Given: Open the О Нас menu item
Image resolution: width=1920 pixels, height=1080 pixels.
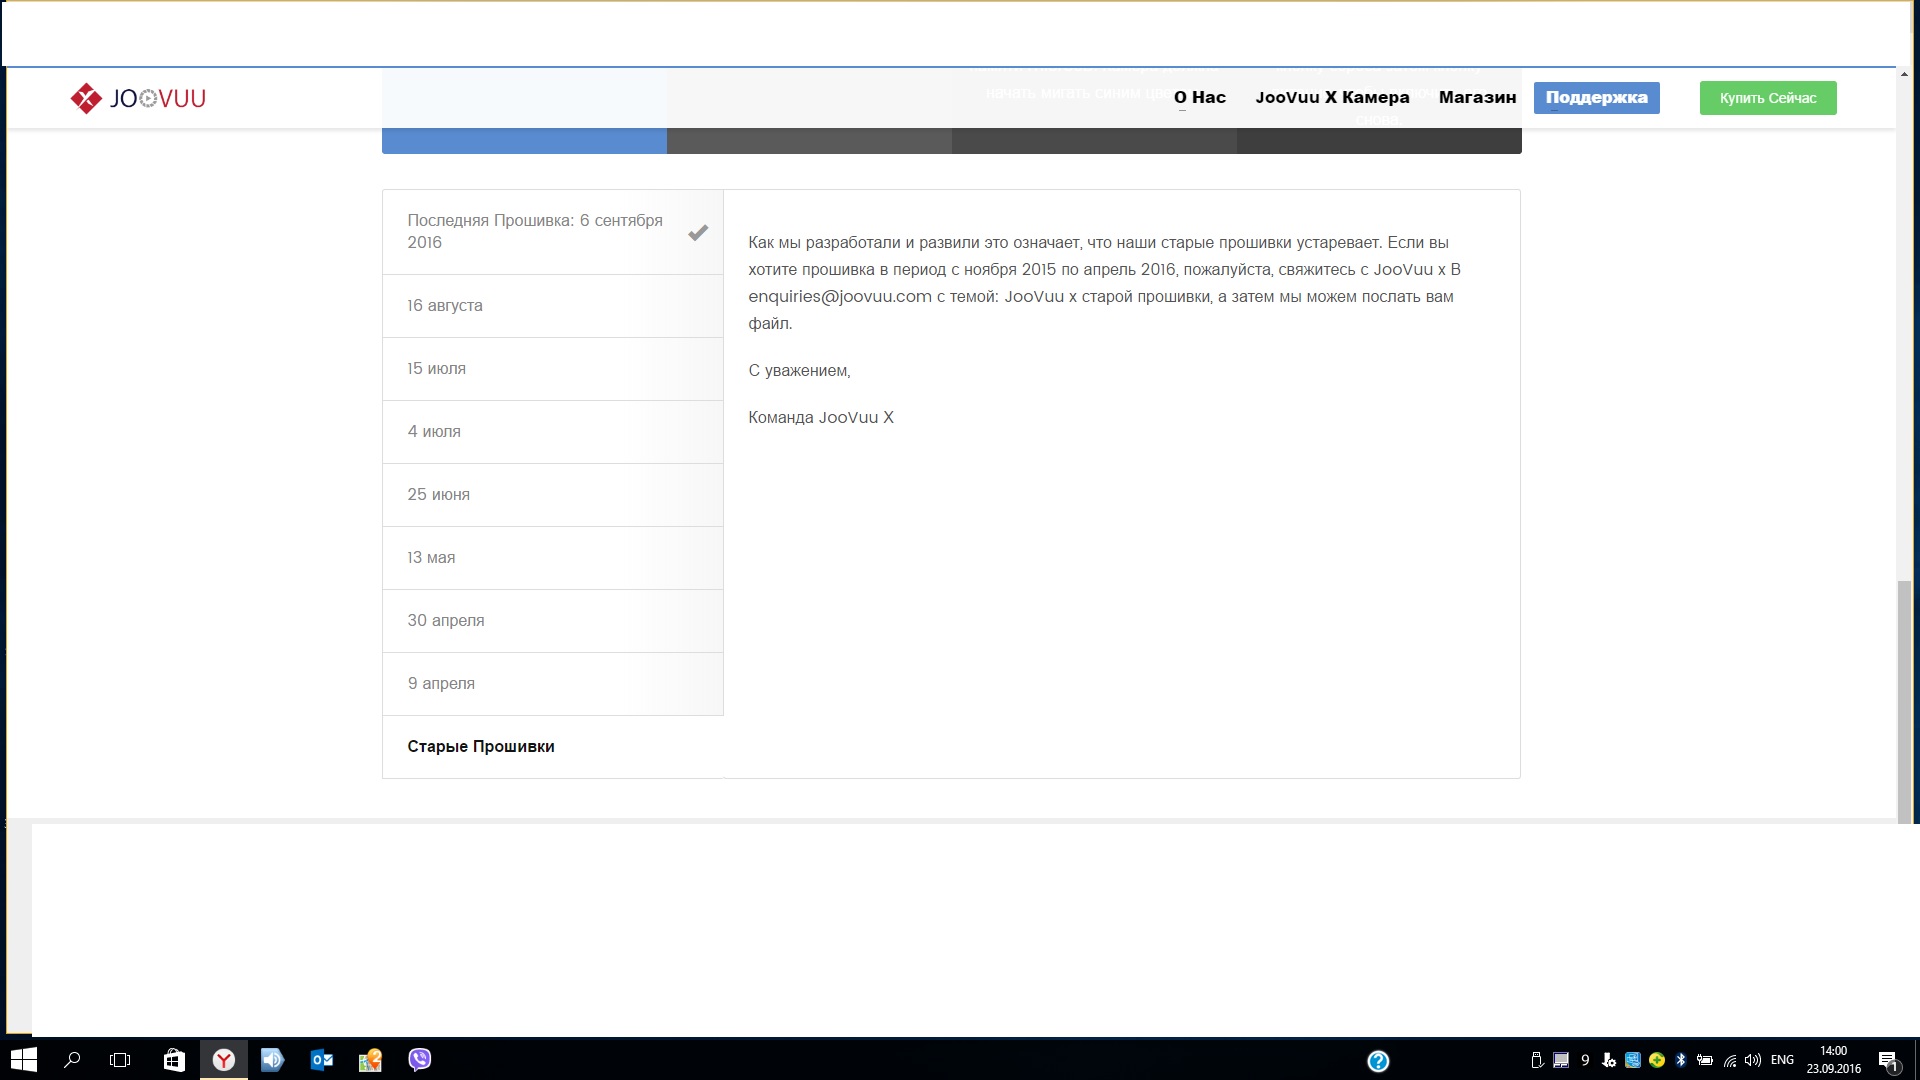Looking at the screenshot, I should coord(1199,98).
